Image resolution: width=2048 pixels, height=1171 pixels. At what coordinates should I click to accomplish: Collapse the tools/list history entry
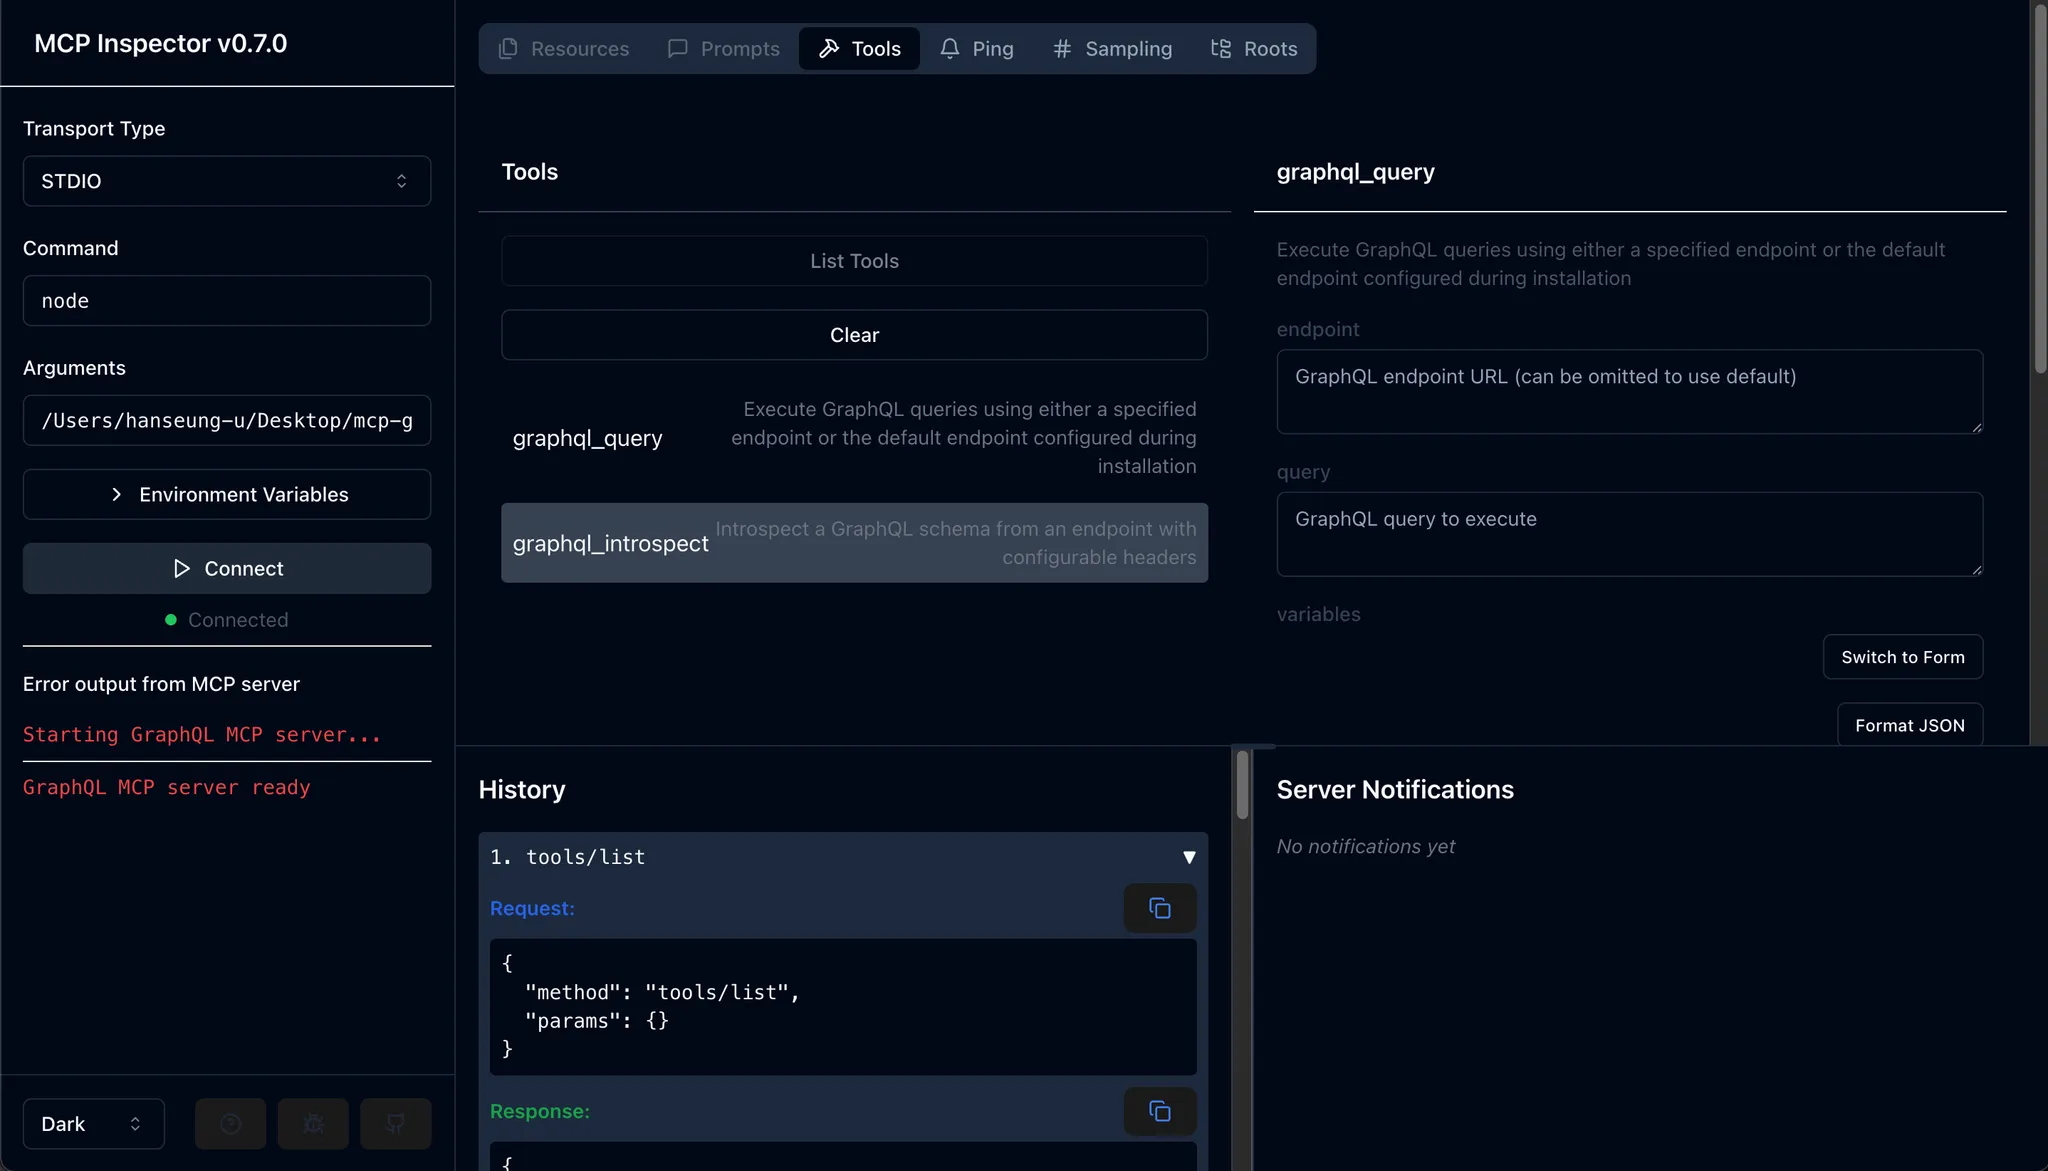[1188, 857]
